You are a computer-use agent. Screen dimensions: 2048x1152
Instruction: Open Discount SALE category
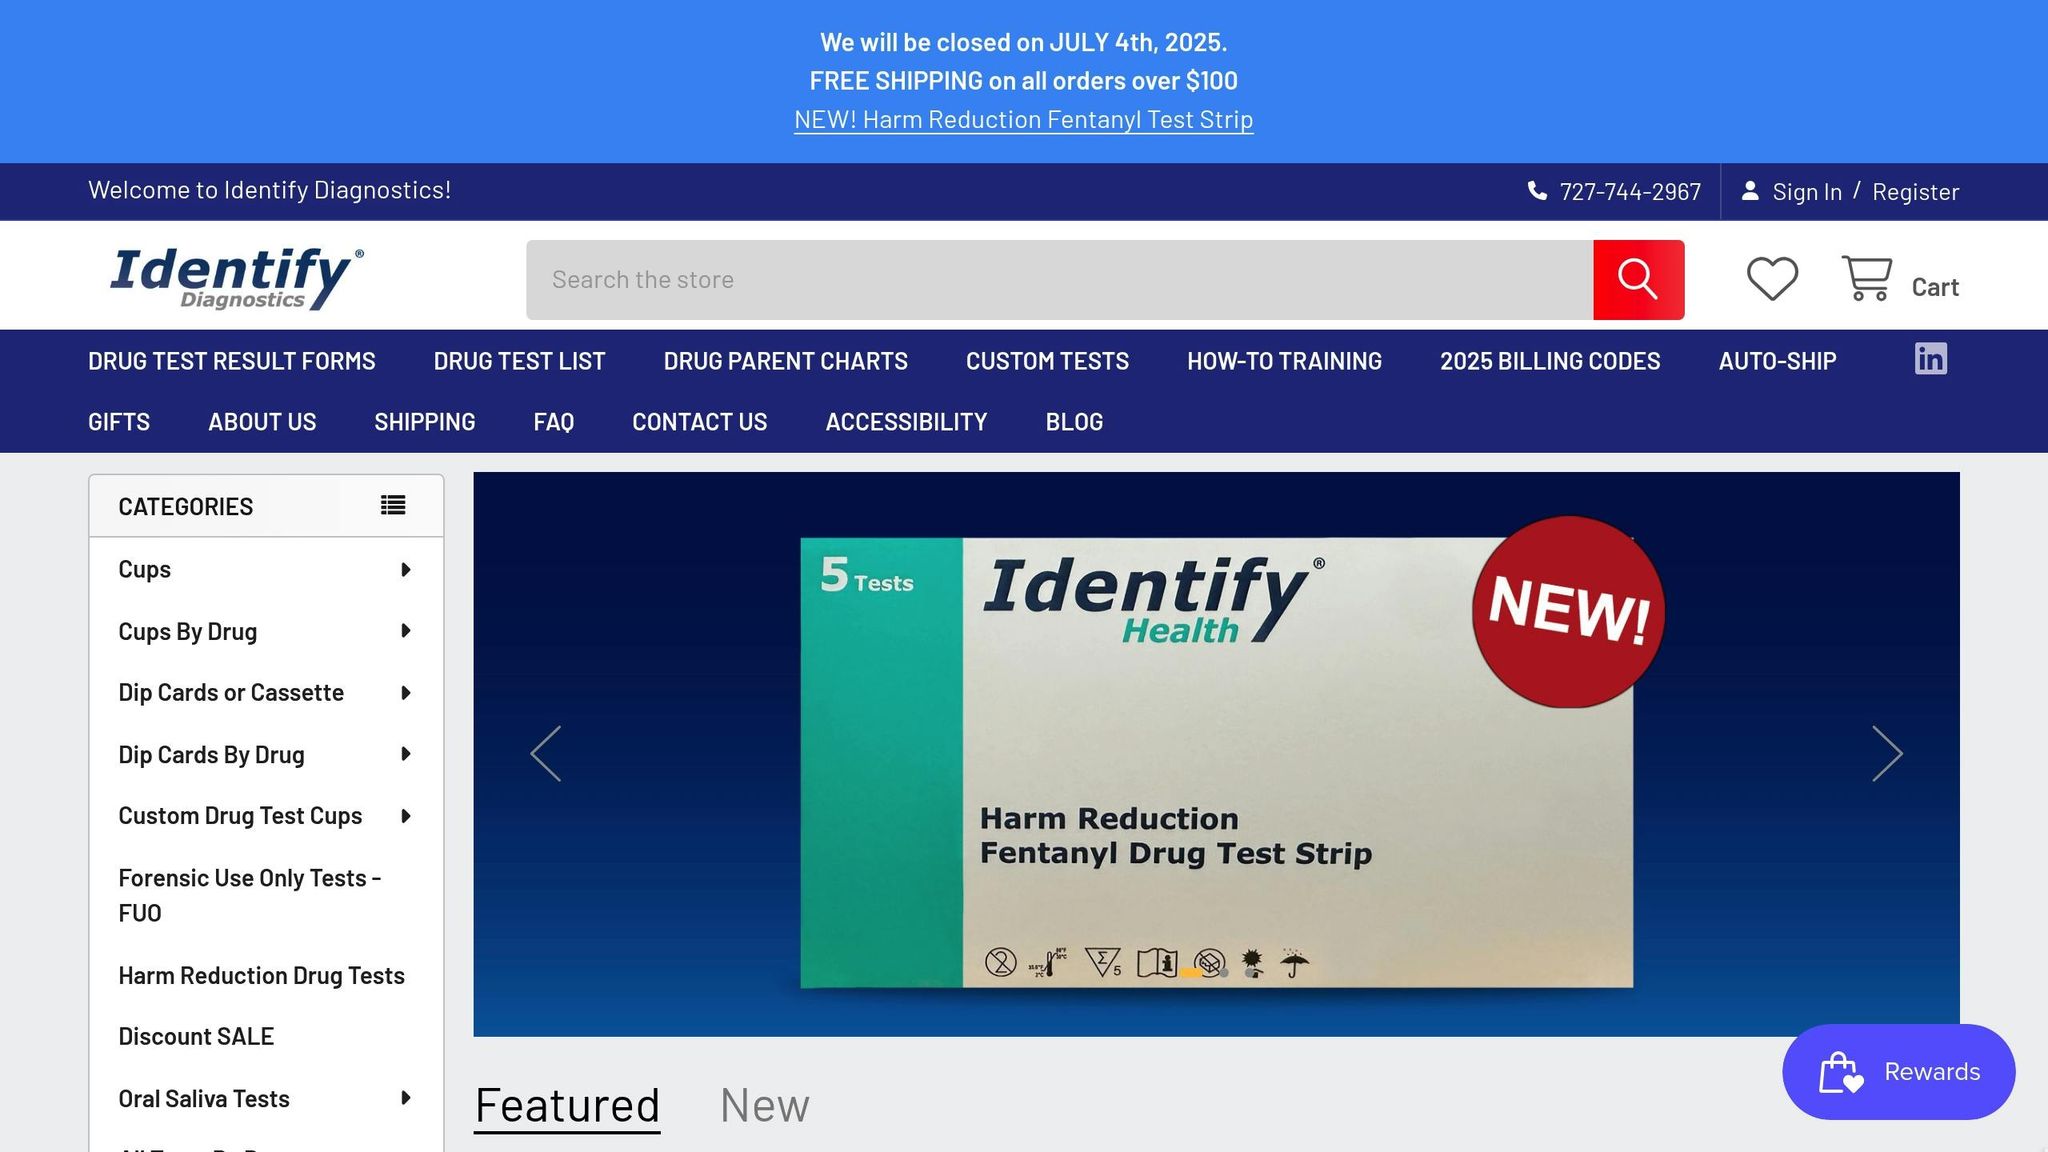[x=196, y=1036]
